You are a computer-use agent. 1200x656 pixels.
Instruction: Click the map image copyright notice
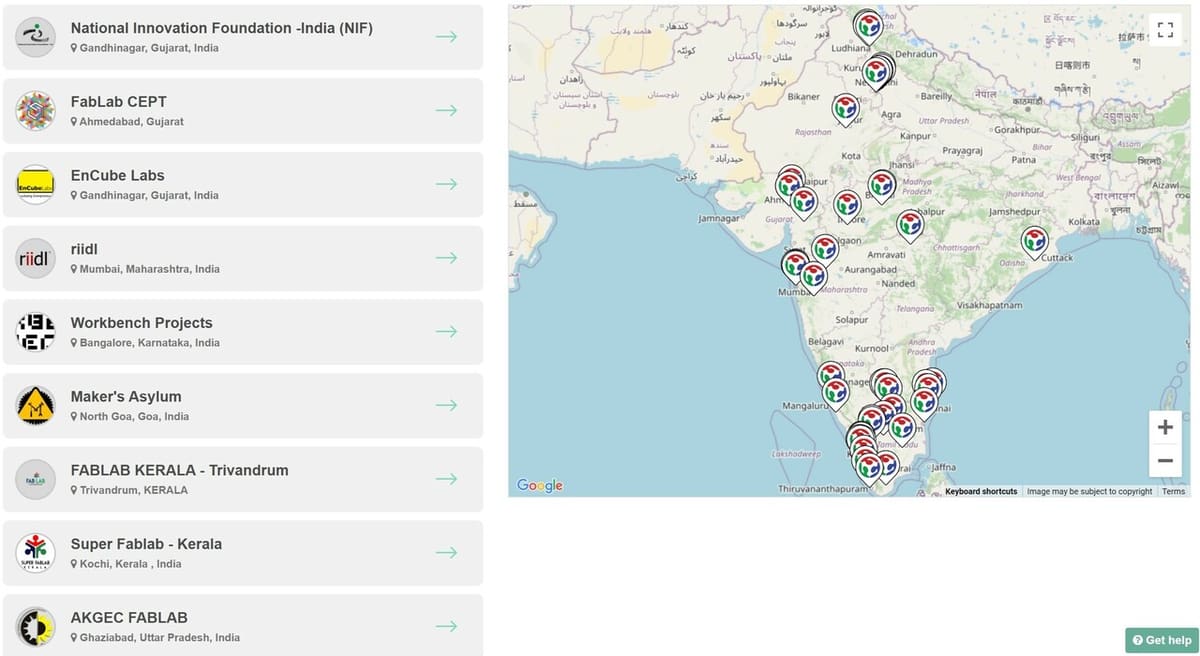pos(1089,491)
